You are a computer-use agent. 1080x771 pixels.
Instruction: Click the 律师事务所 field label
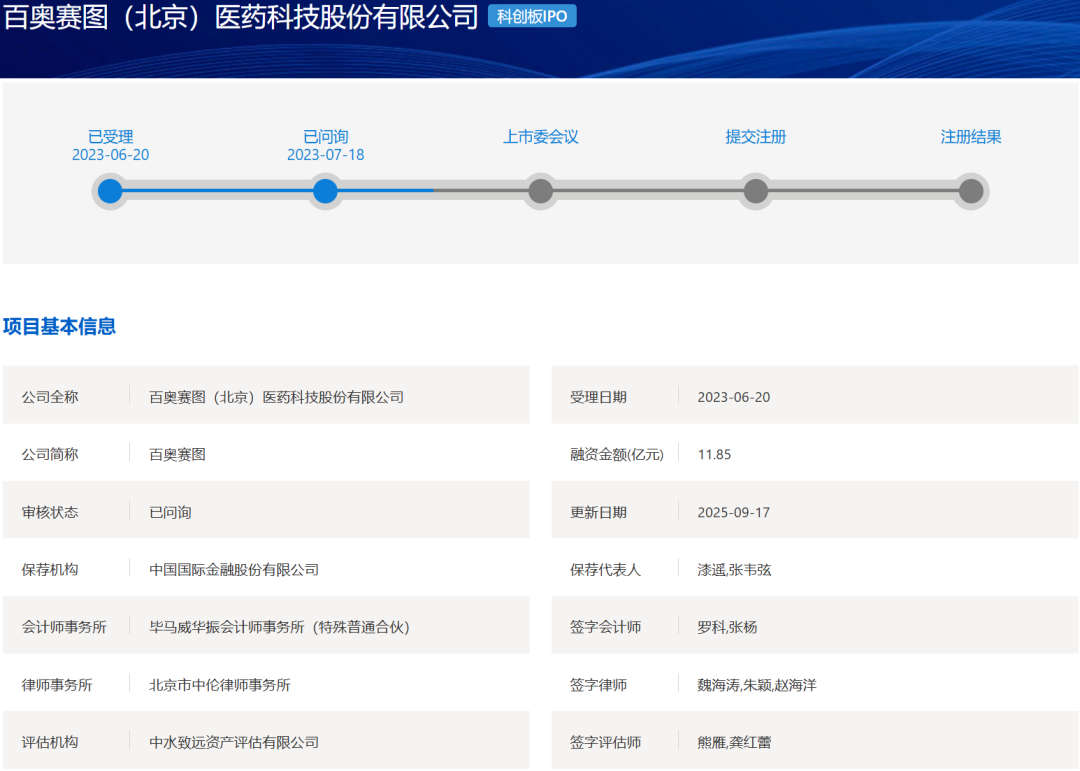coord(56,684)
